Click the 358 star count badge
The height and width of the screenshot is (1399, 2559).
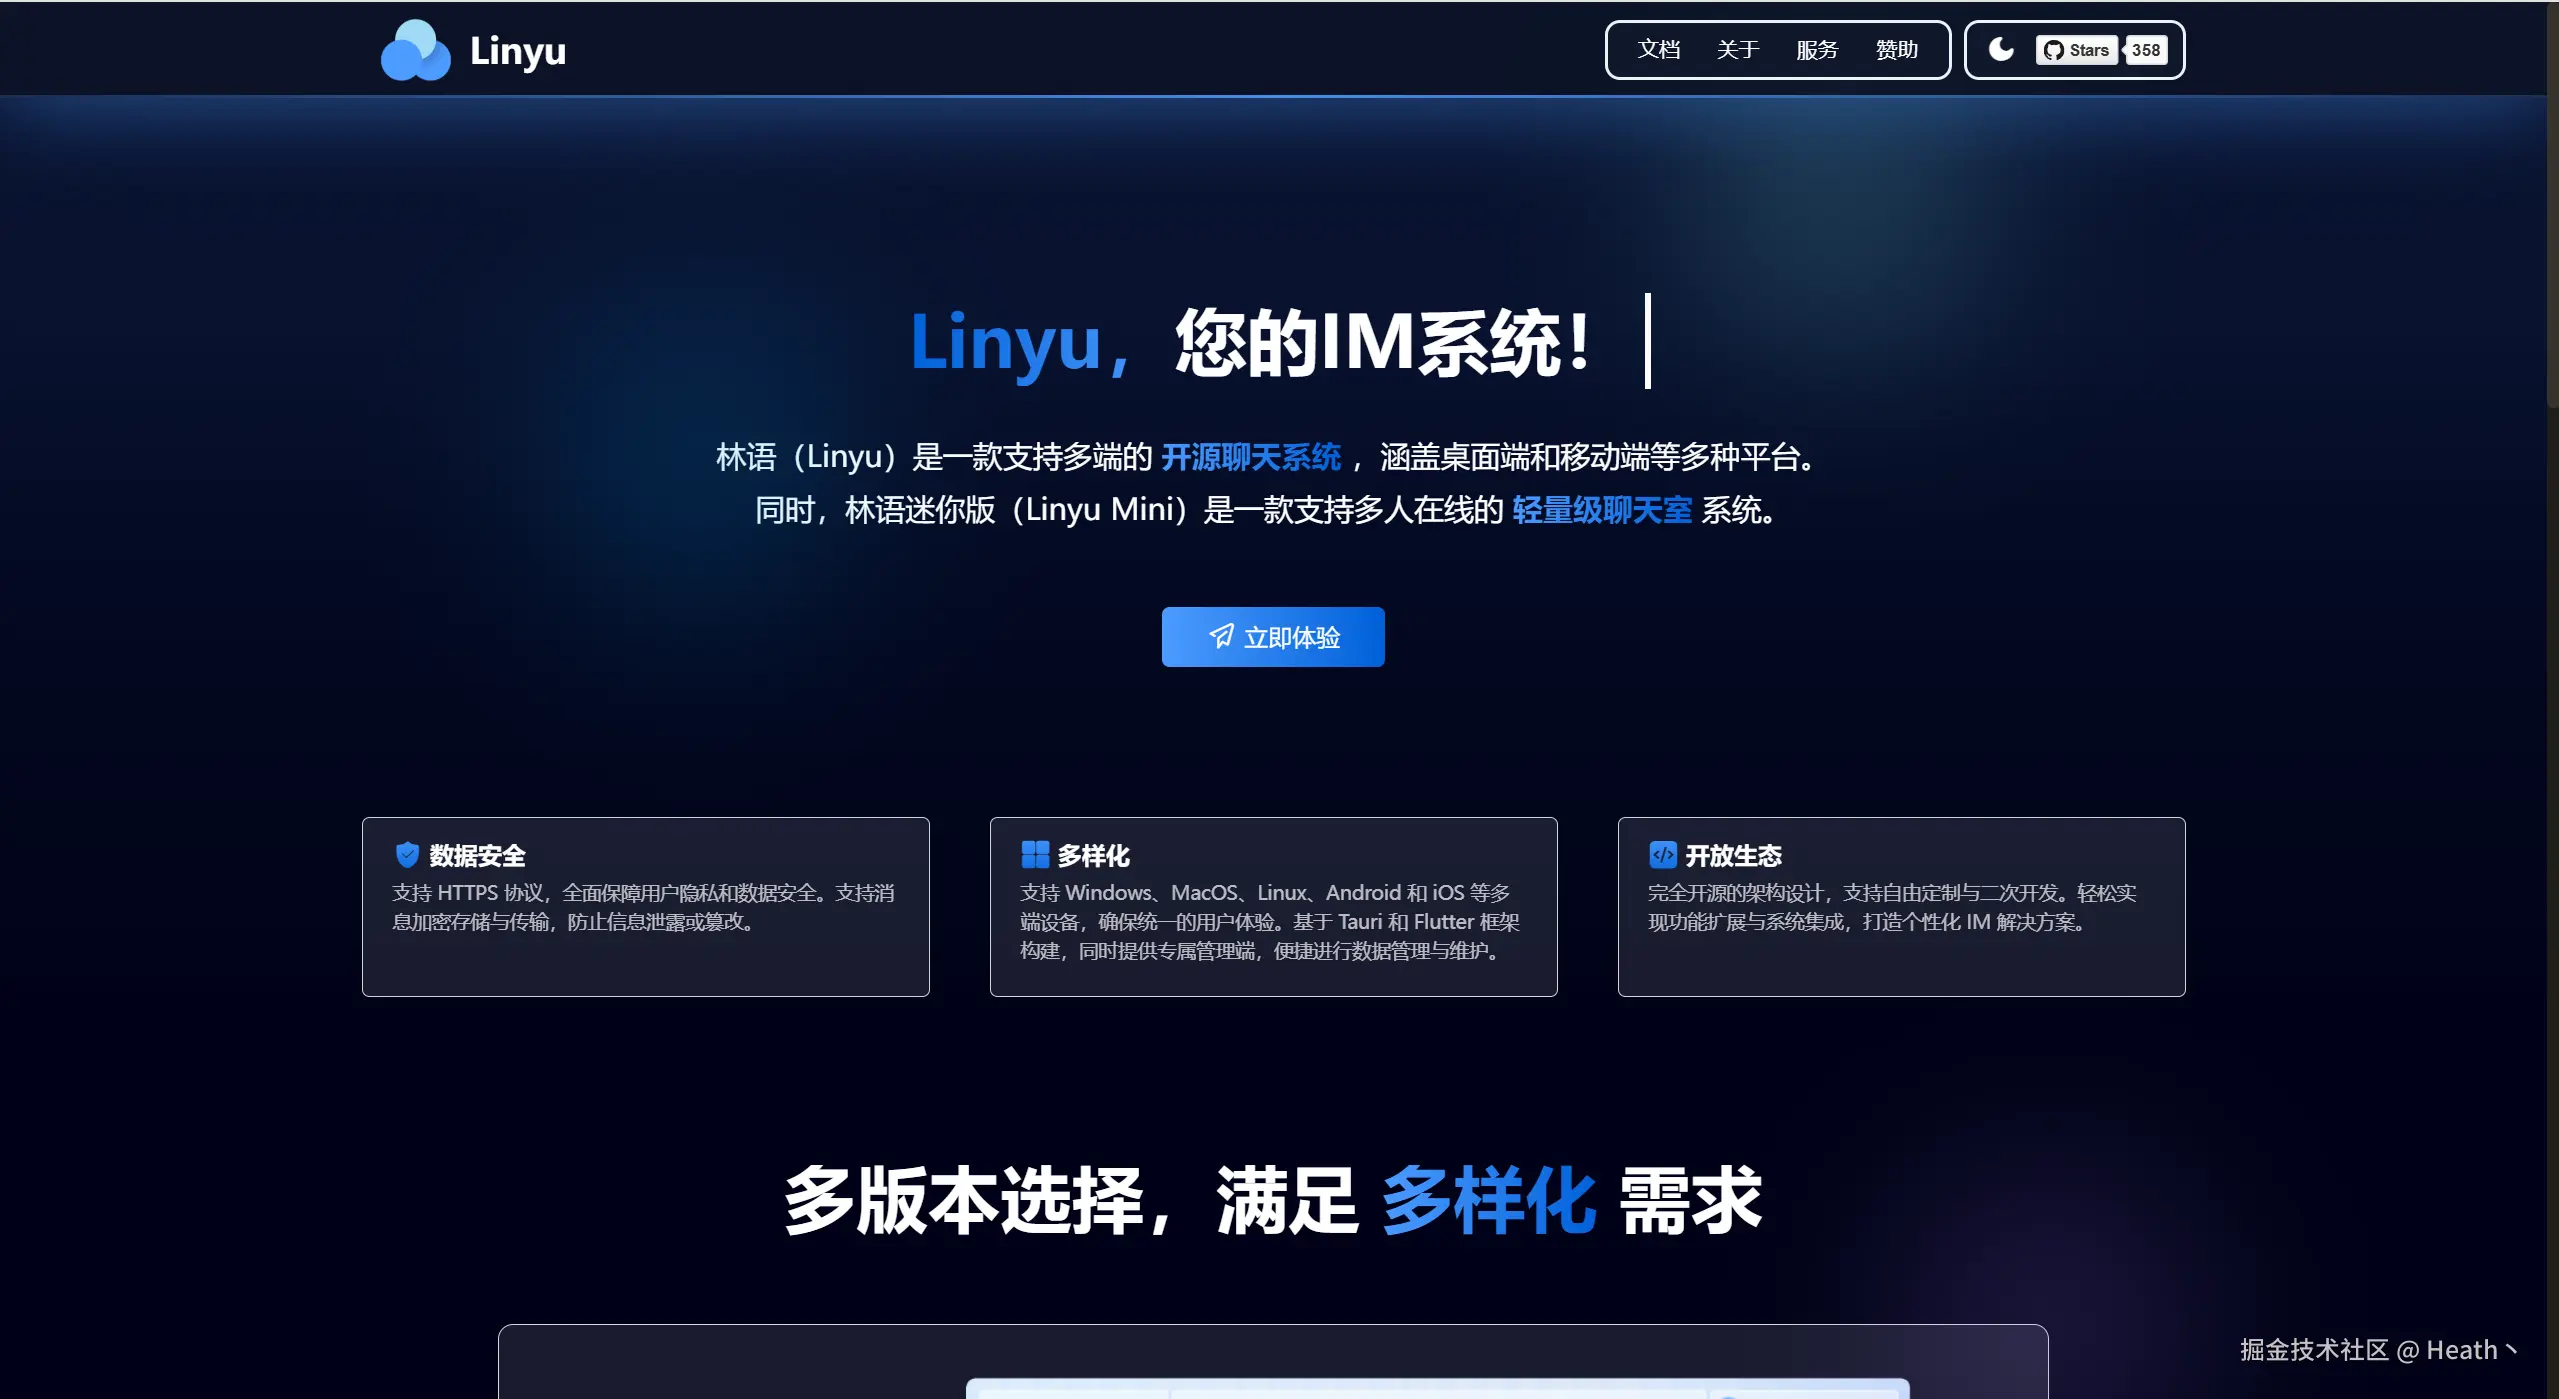point(2146,50)
